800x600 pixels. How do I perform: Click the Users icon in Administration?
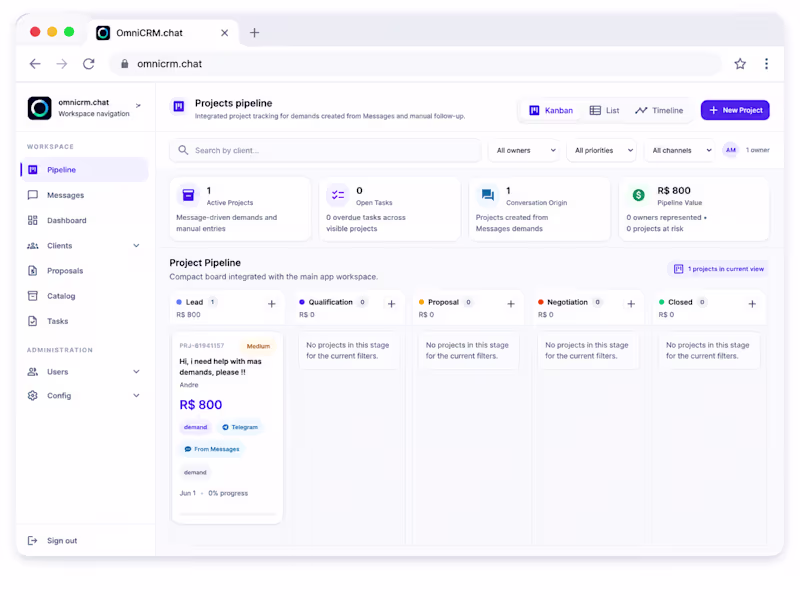click(x=33, y=371)
